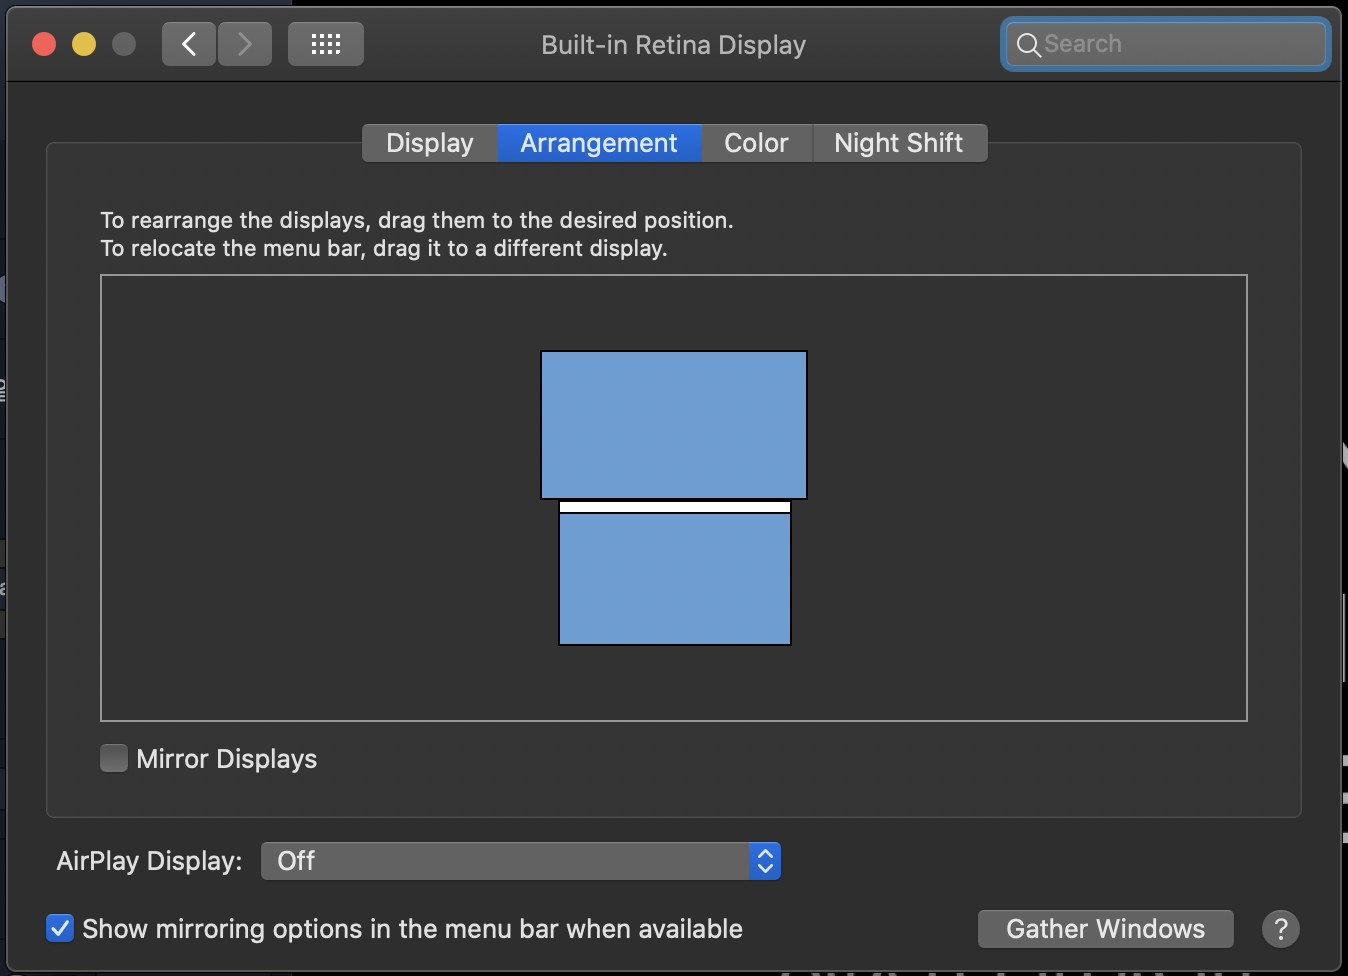Screen dimensions: 1348x976
Task: Click the forward navigation arrow
Action: 244,43
